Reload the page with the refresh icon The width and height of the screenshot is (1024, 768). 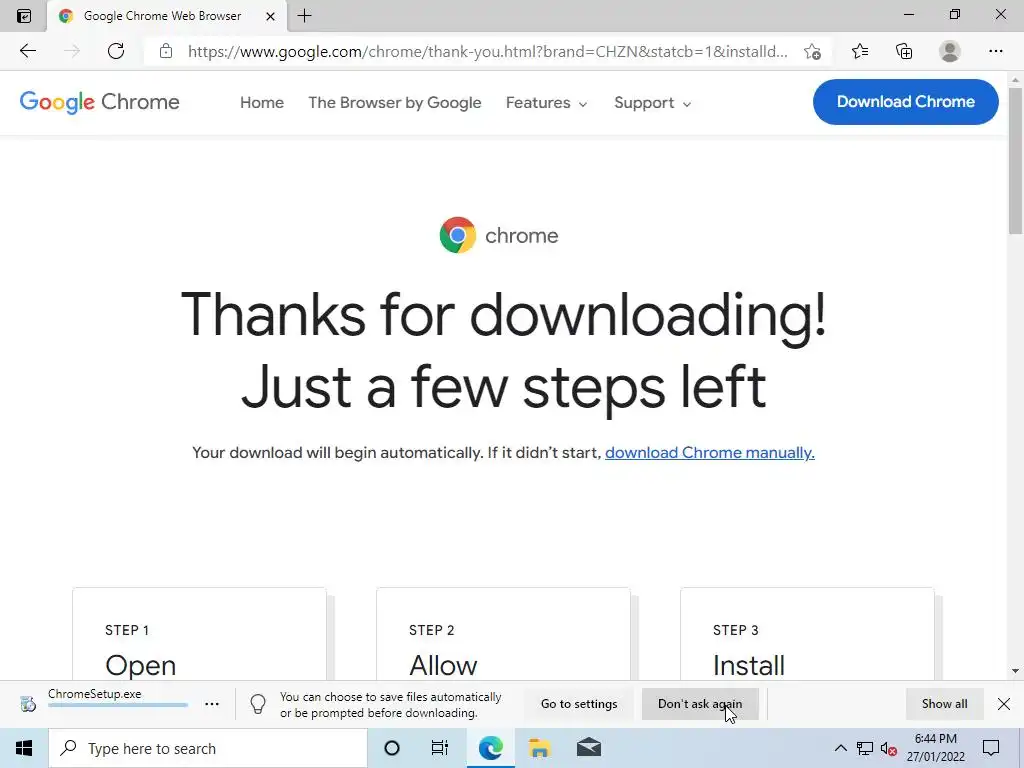(x=116, y=51)
